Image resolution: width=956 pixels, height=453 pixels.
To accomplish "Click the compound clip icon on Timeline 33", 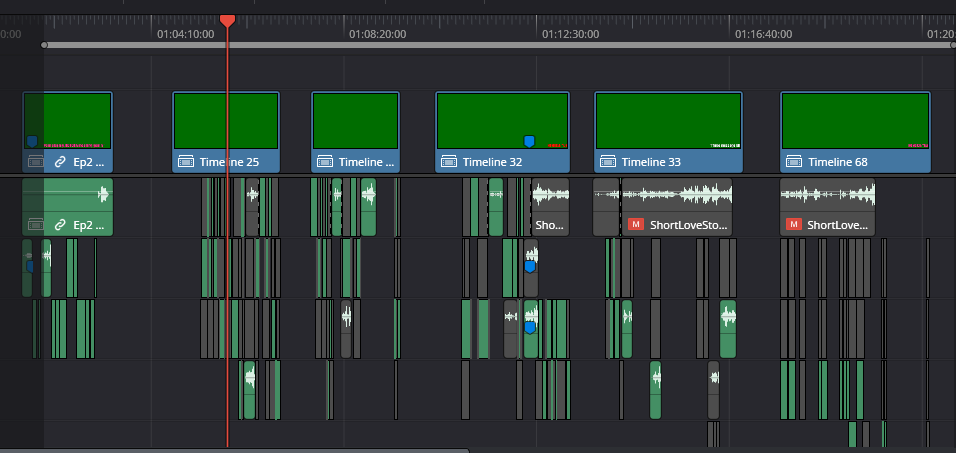I will [x=608, y=162].
